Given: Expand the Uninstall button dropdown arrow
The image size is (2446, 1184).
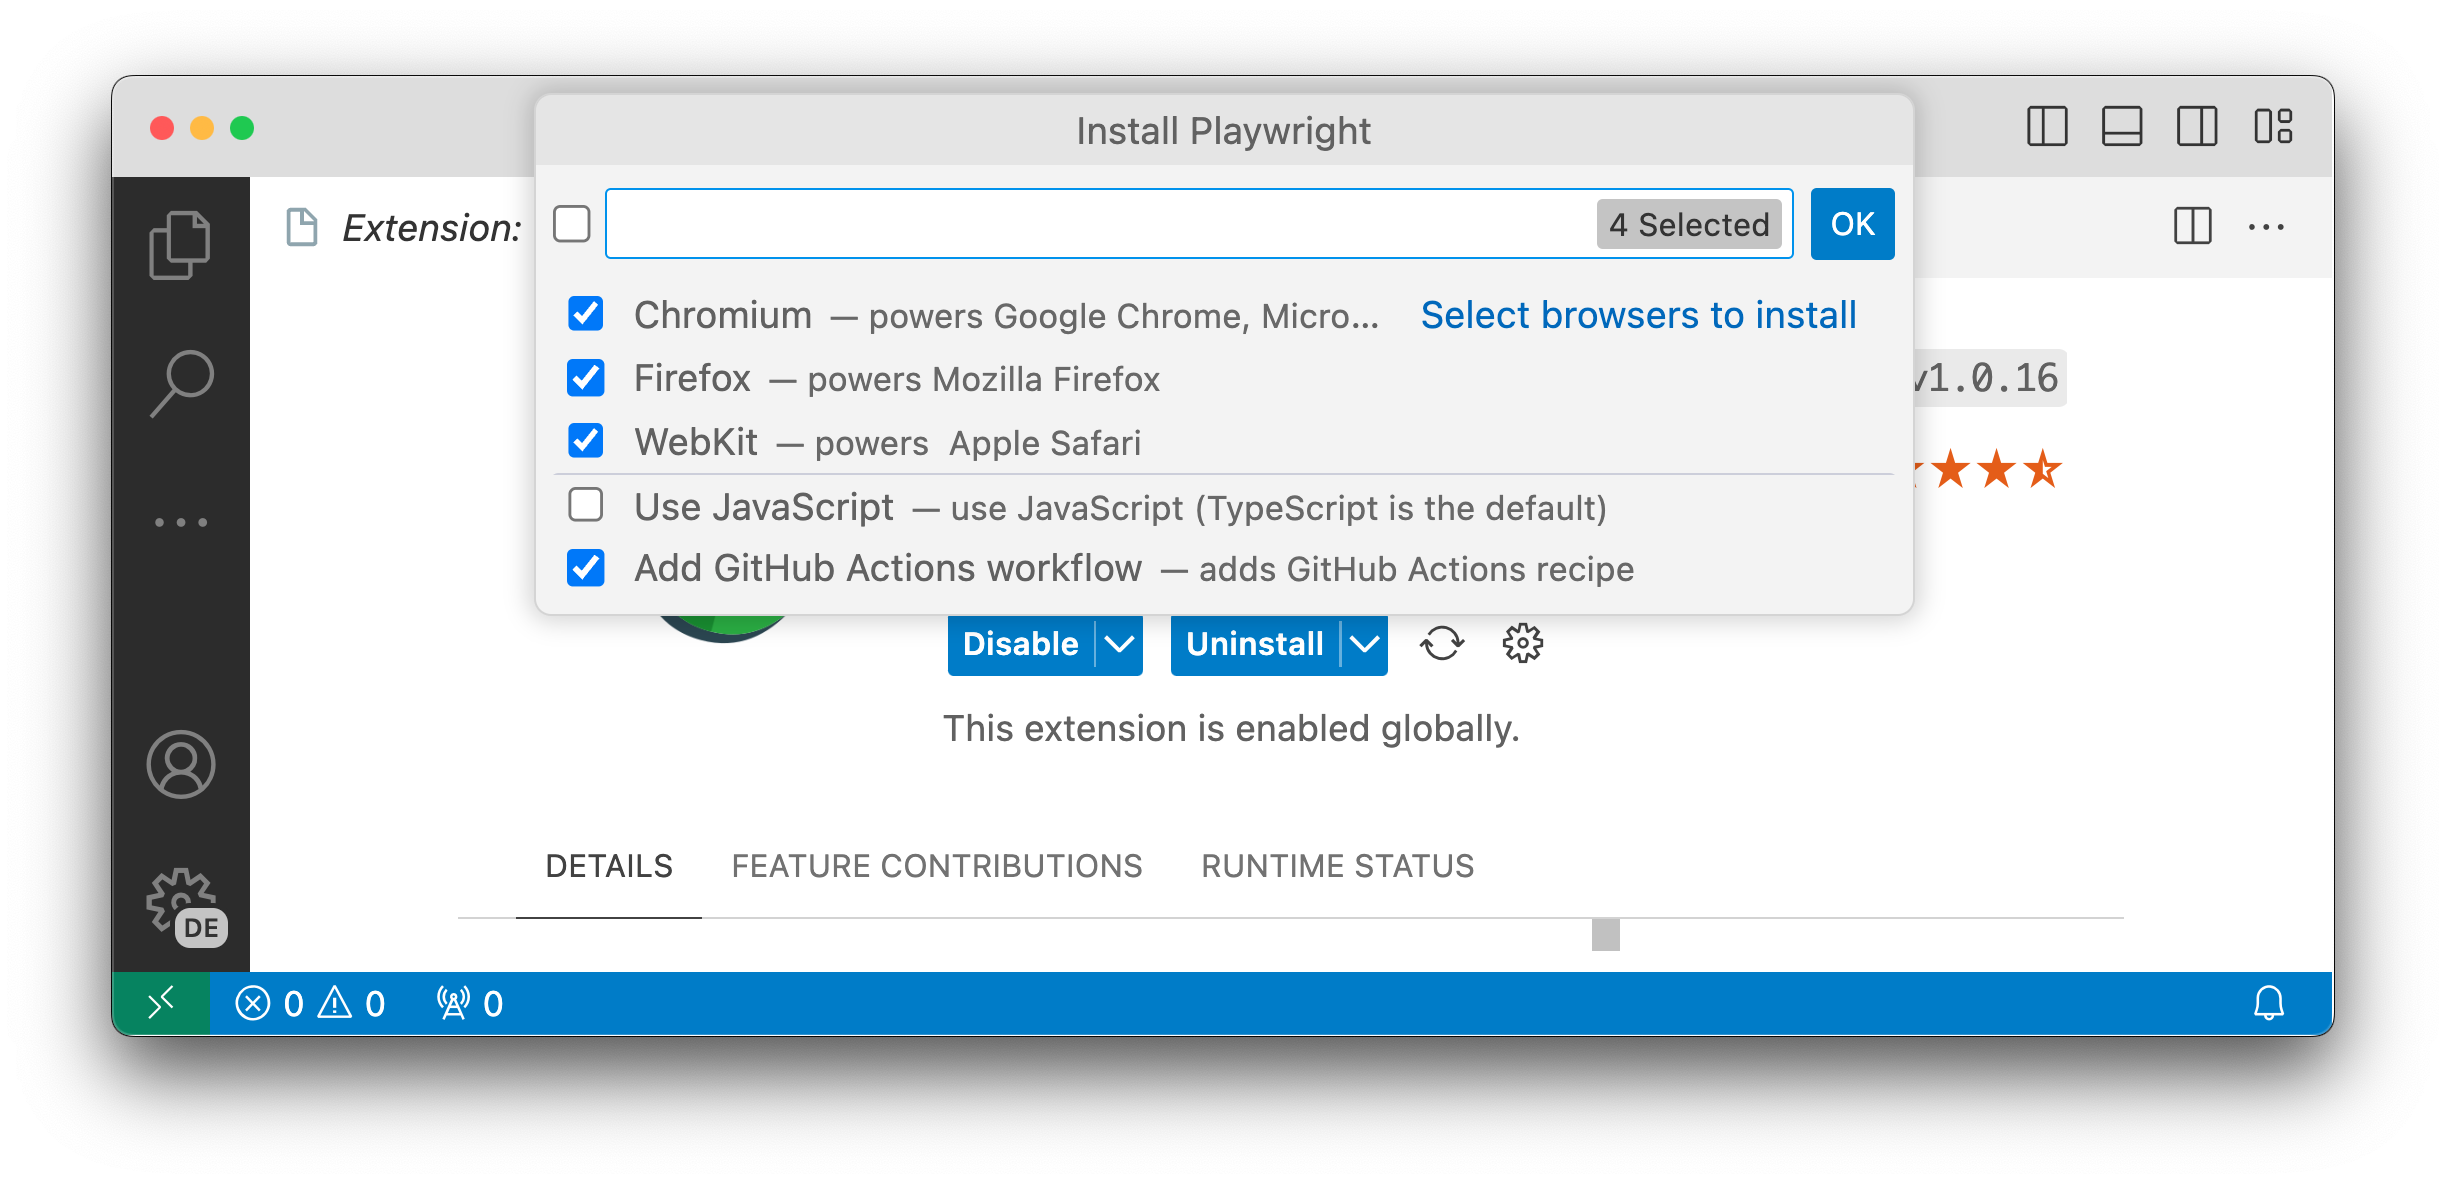Looking at the screenshot, I should (x=1364, y=644).
